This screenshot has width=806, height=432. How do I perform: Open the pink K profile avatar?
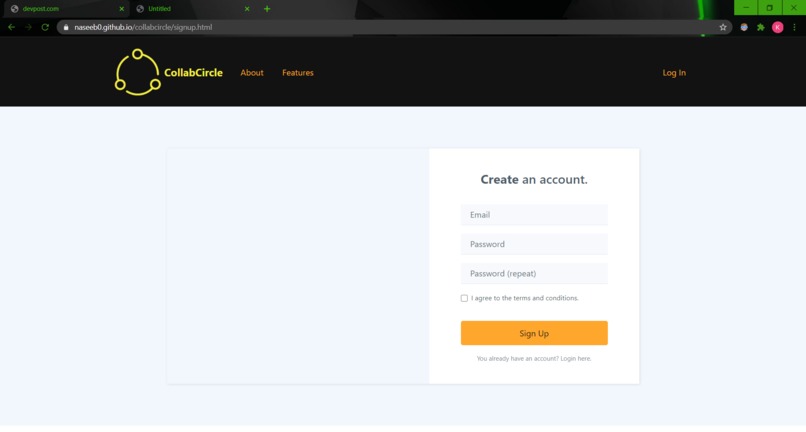(x=778, y=27)
